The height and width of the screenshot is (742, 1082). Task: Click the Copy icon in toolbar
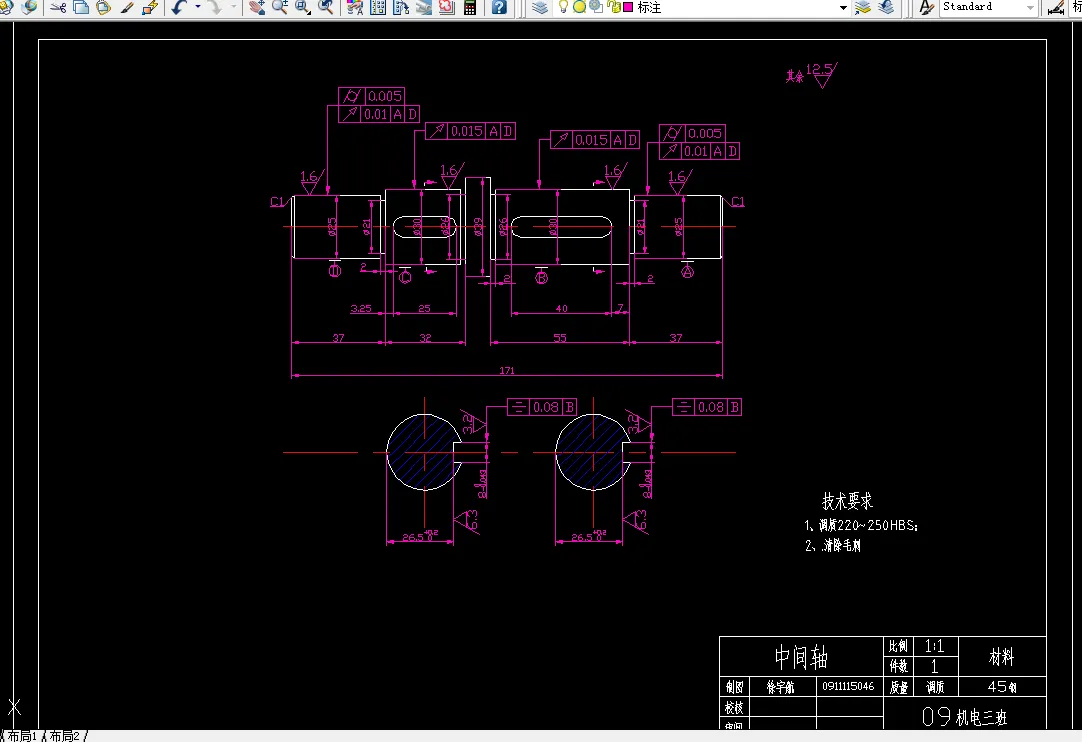click(81, 8)
